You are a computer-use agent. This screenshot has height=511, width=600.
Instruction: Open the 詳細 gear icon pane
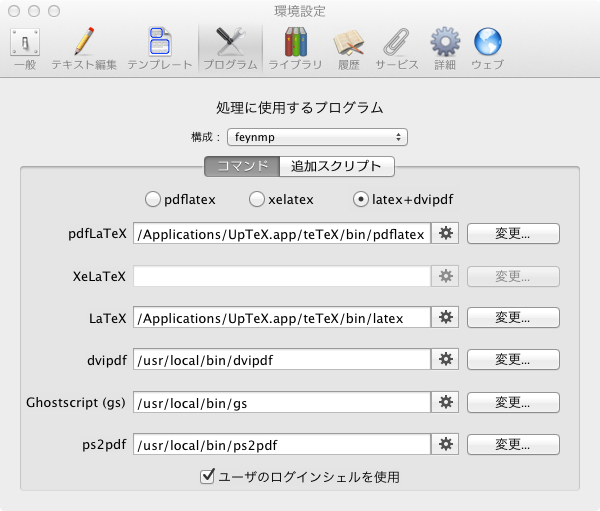[x=445, y=48]
